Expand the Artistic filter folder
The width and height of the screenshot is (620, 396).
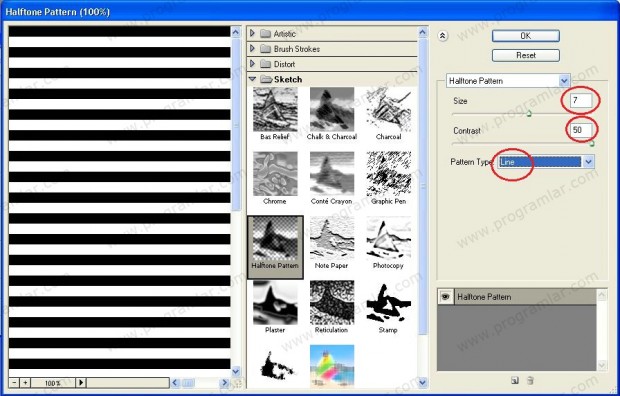click(x=252, y=33)
